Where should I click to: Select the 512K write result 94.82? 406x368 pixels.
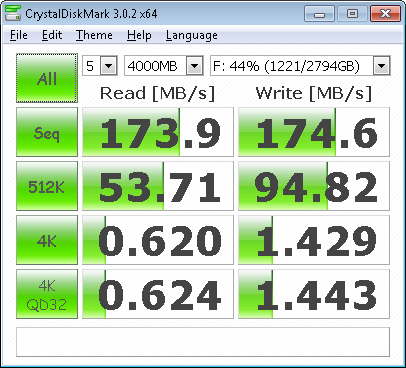(x=314, y=186)
